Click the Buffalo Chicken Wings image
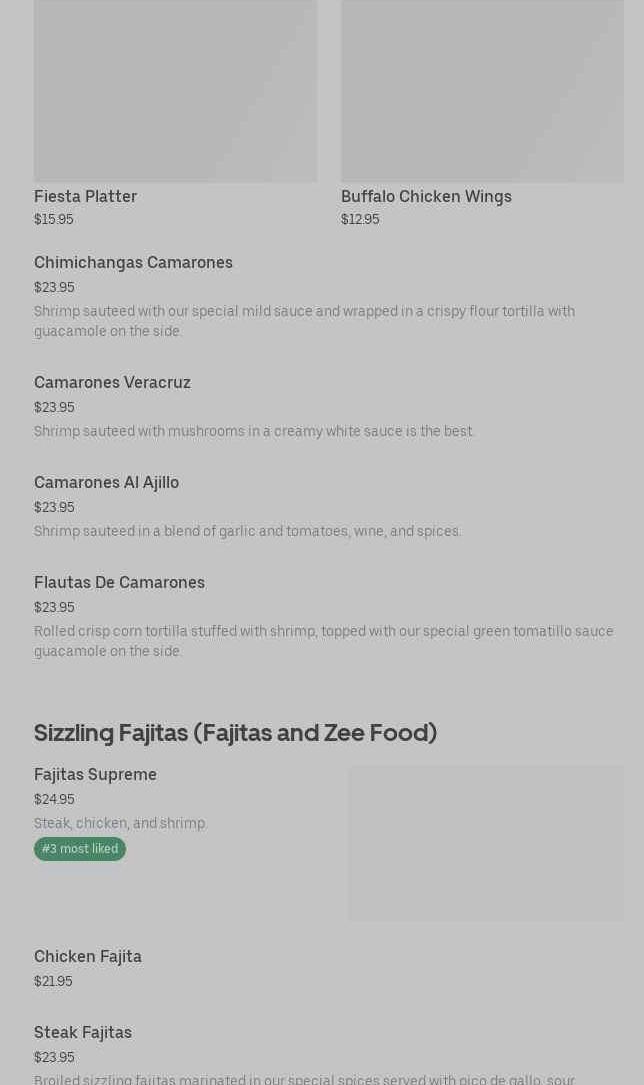The image size is (644, 1085). click(x=482, y=90)
